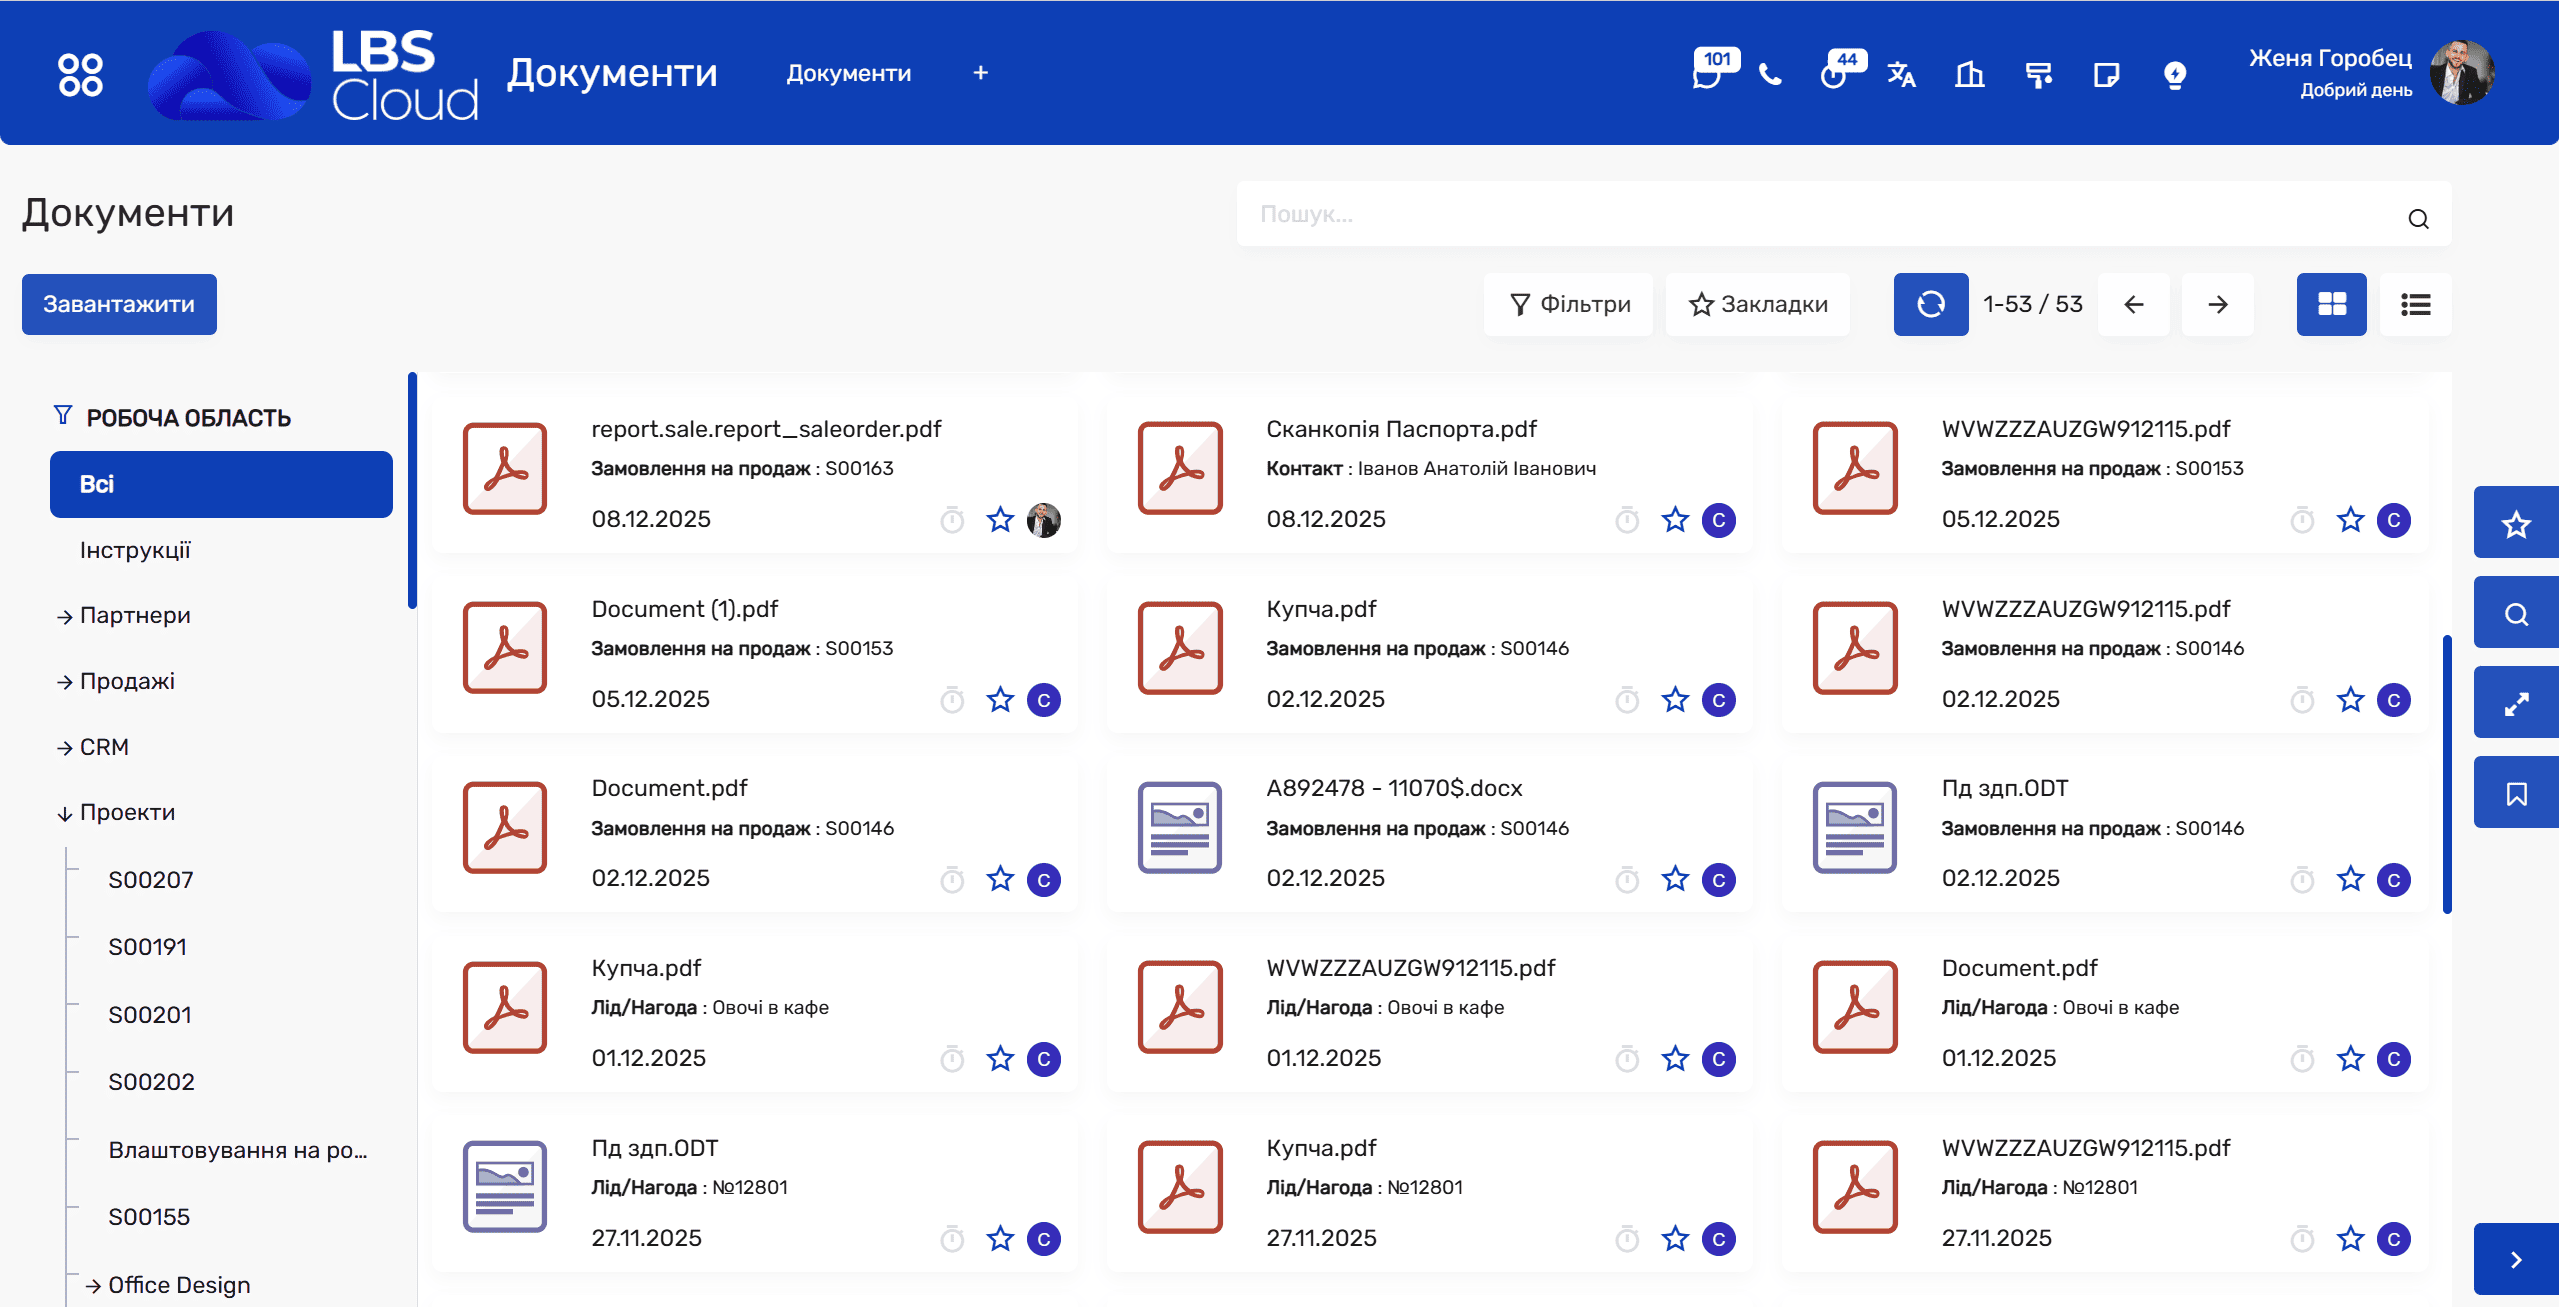Image resolution: width=2559 pixels, height=1307 pixels.
Task: Open the apps grid menu icon
Action: pos(80,75)
